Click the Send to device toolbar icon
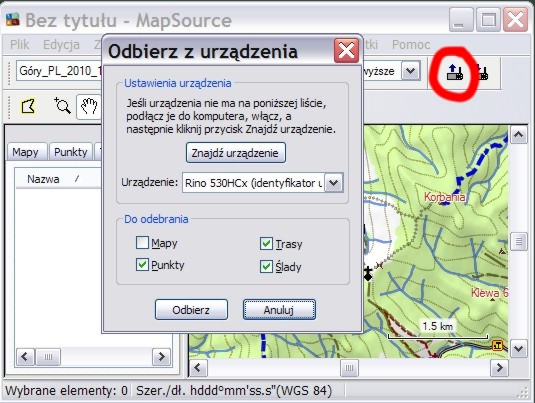Image resolution: width=535 pixels, height=403 pixels. (482, 72)
